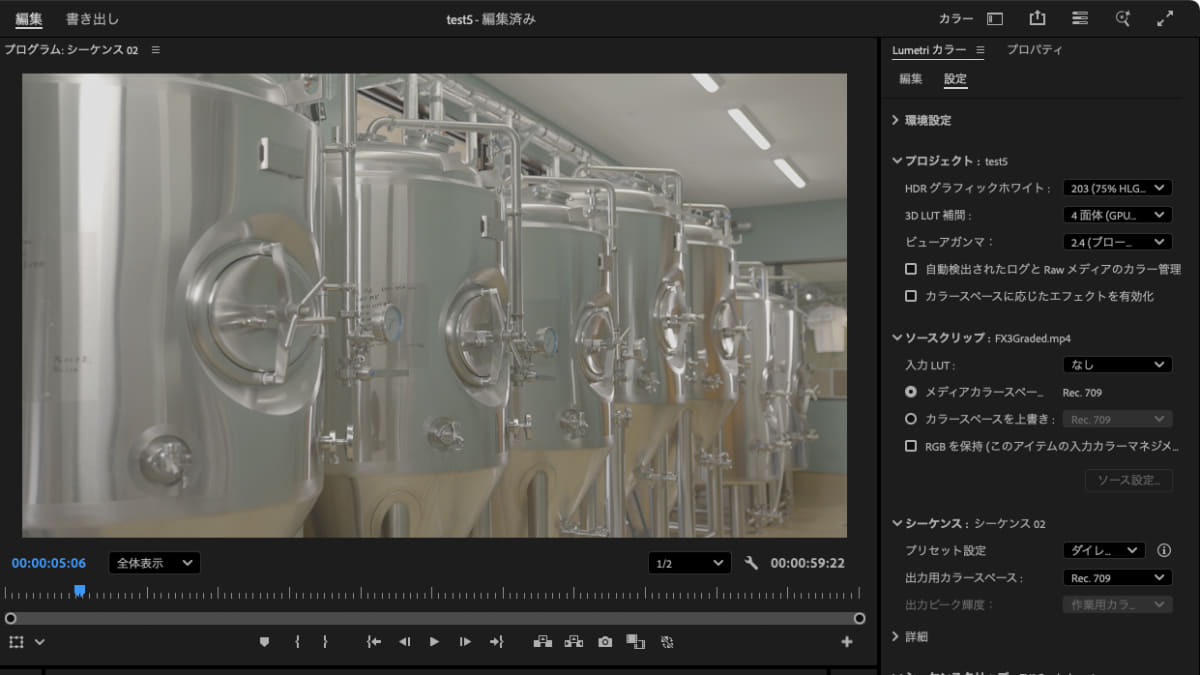Toggle the RGB を保持 checkbox
This screenshot has width=1200, height=675.
coord(911,447)
